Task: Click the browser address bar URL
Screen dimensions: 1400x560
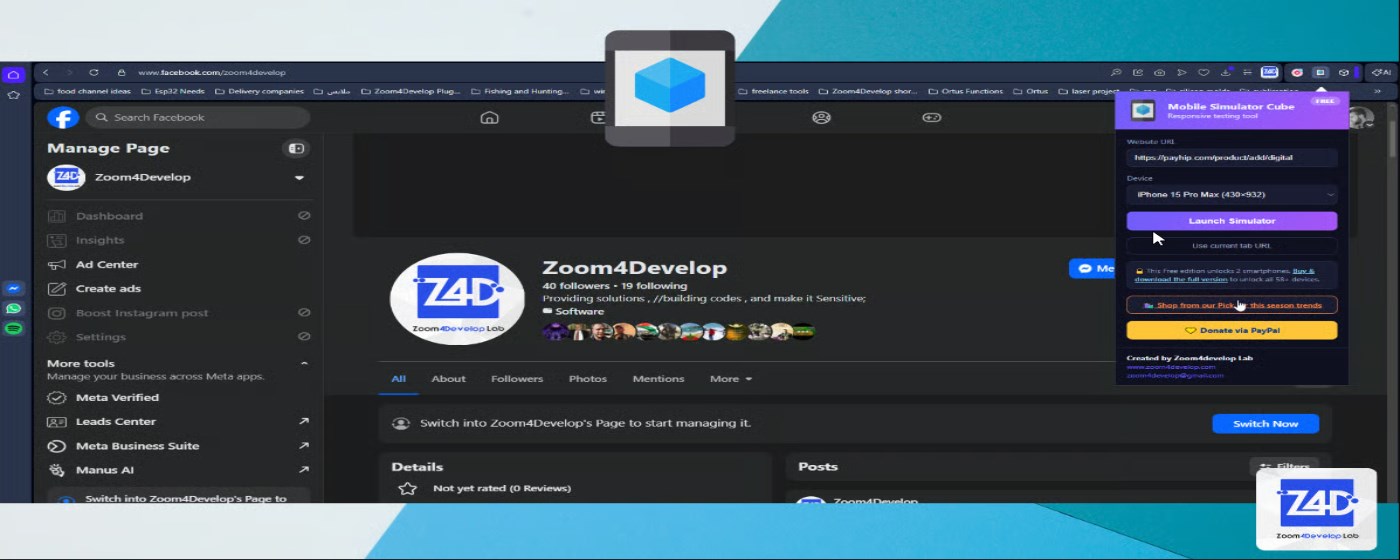Action: [211, 73]
